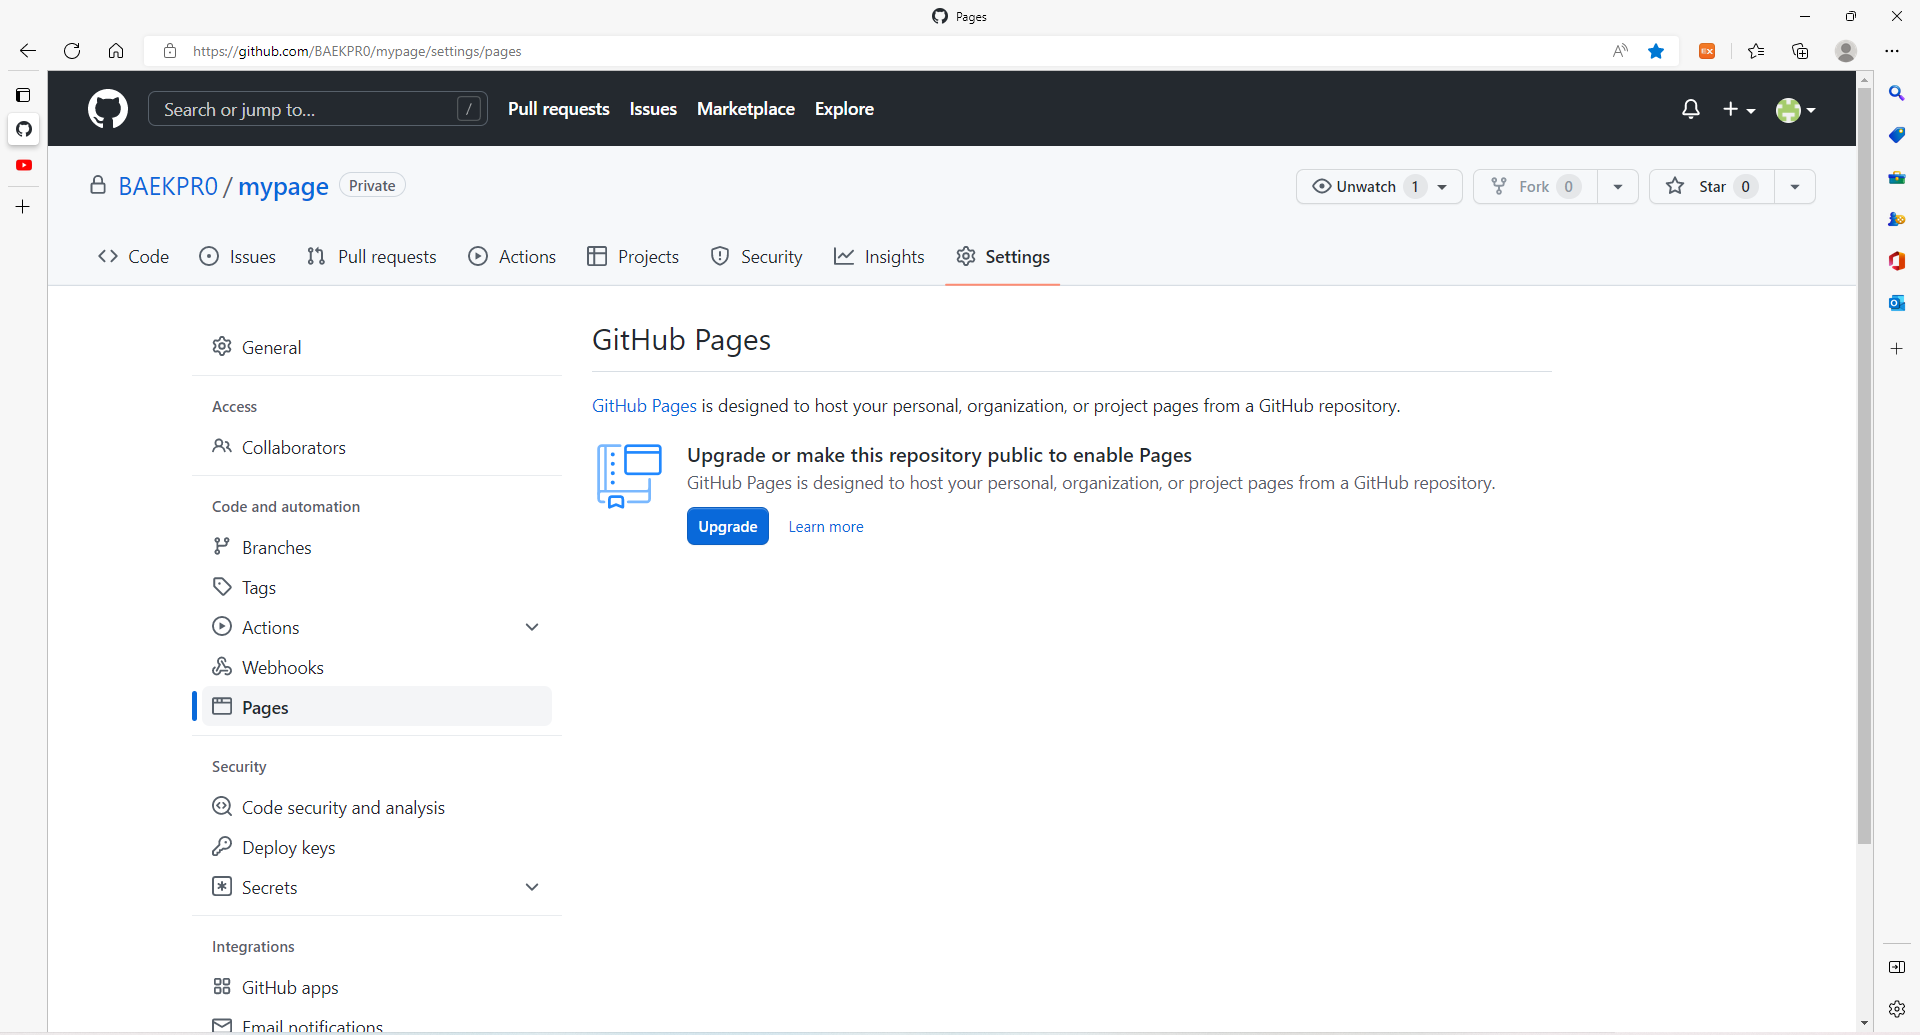Screen dimensions: 1920x1035
Task: Go to the browser home page
Action: point(116,51)
